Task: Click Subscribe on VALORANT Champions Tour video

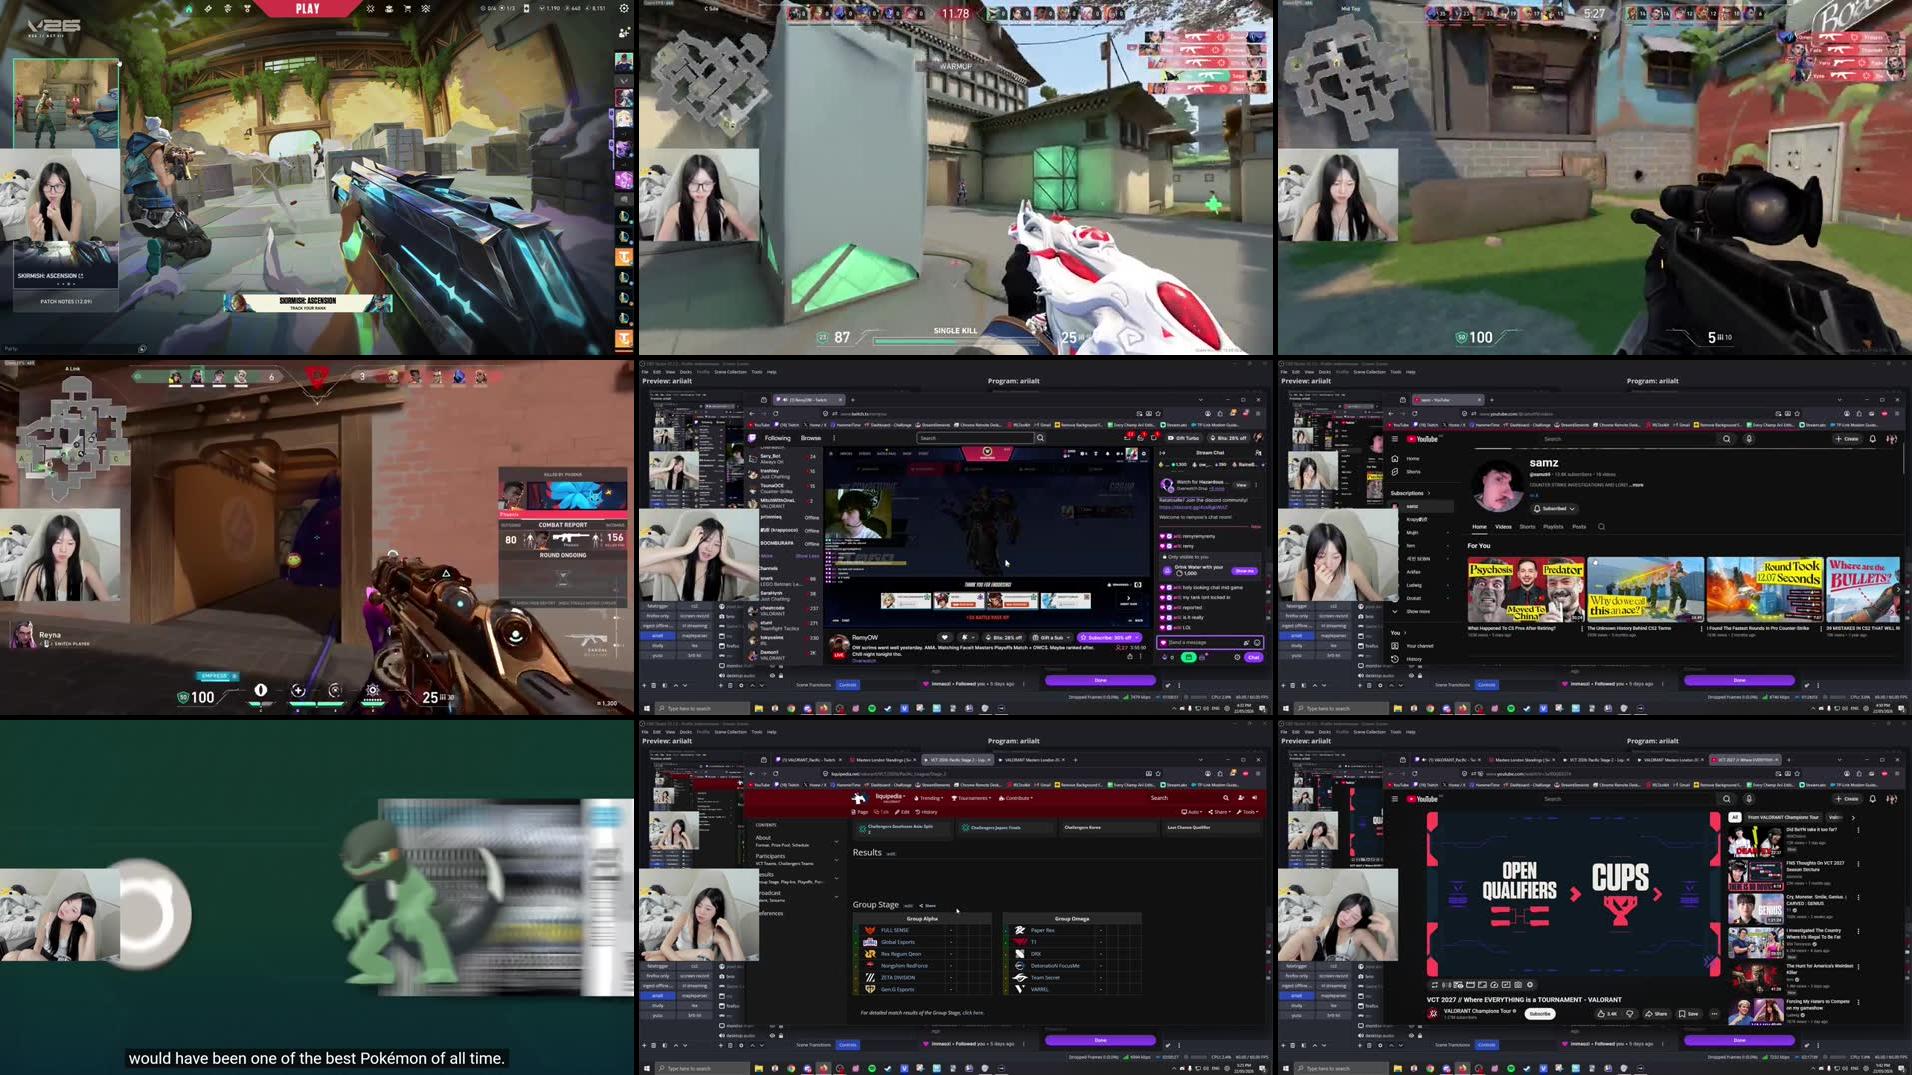Action: click(x=1540, y=1014)
